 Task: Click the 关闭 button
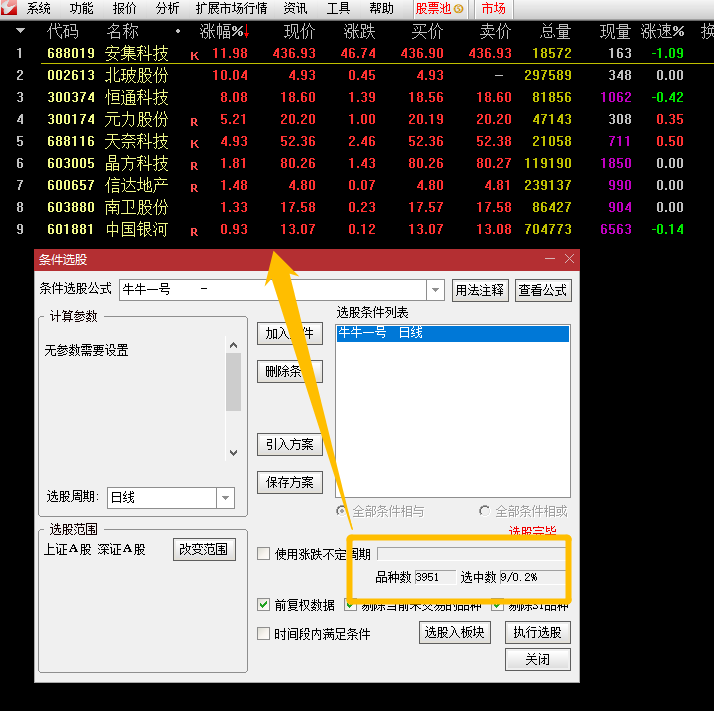click(537, 659)
